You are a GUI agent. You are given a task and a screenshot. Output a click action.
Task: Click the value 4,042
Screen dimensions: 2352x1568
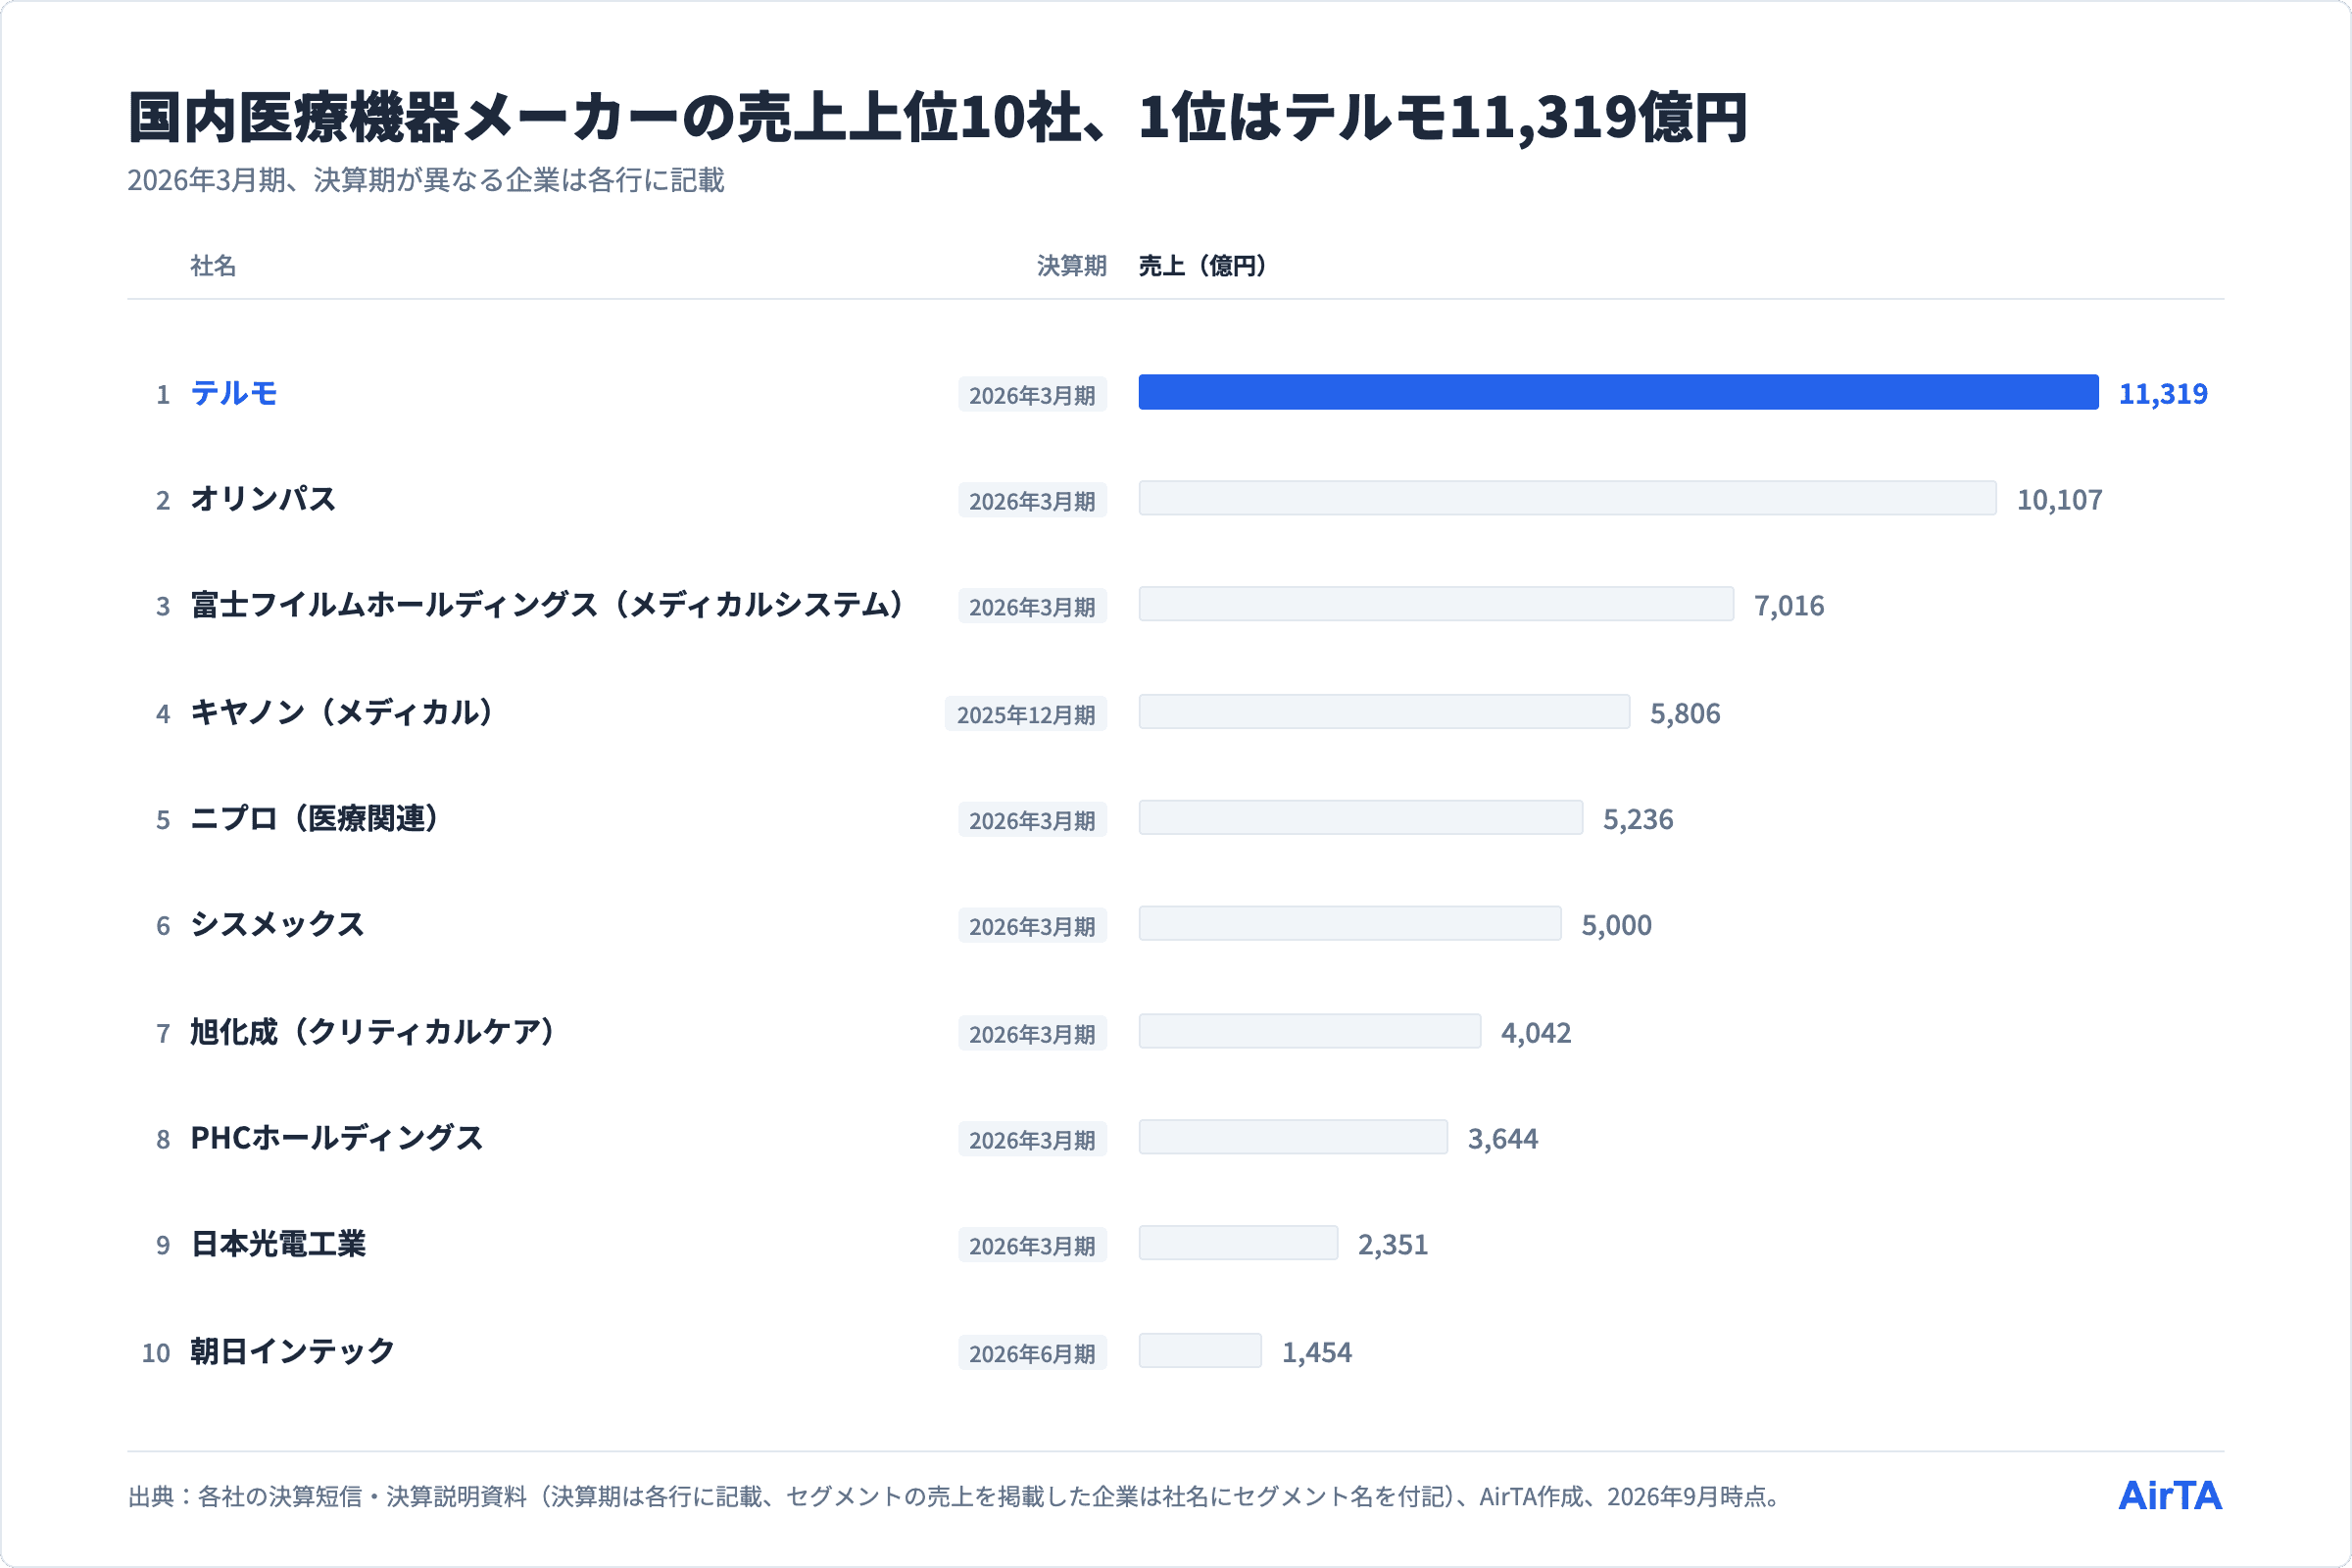point(1536,1033)
